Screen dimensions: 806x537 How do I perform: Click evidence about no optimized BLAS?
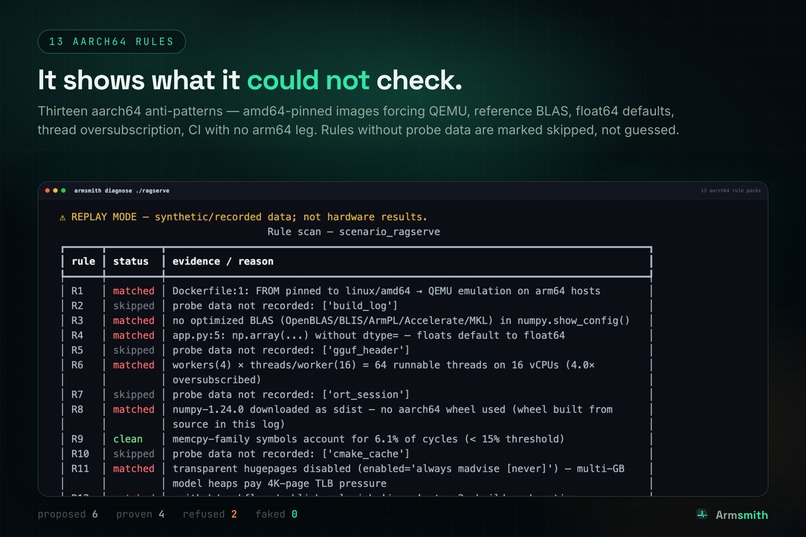point(401,321)
